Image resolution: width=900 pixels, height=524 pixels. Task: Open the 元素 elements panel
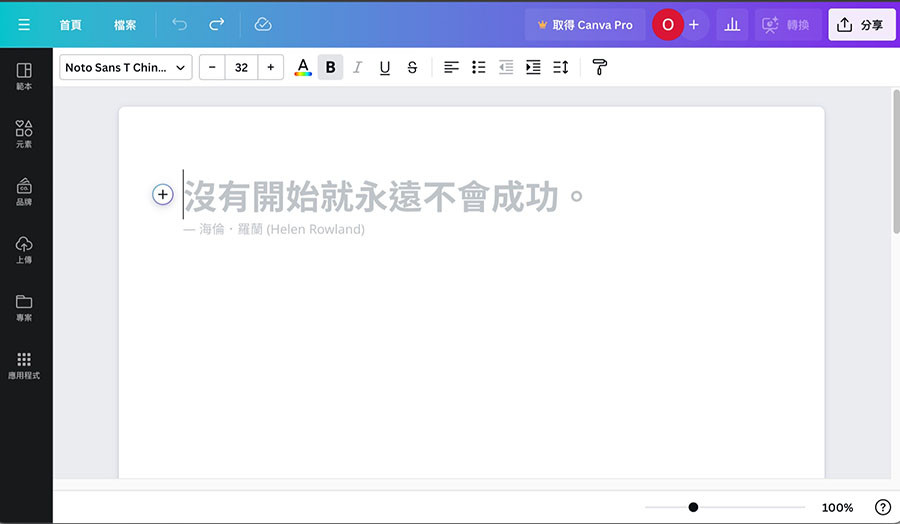click(x=24, y=134)
